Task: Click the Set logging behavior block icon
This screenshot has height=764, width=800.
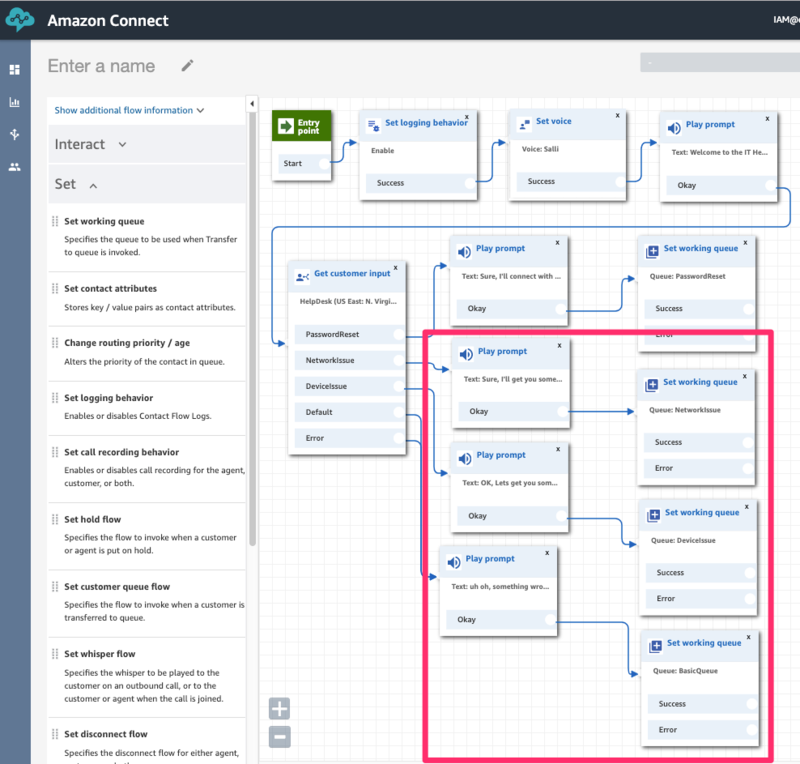Action: [x=373, y=125]
